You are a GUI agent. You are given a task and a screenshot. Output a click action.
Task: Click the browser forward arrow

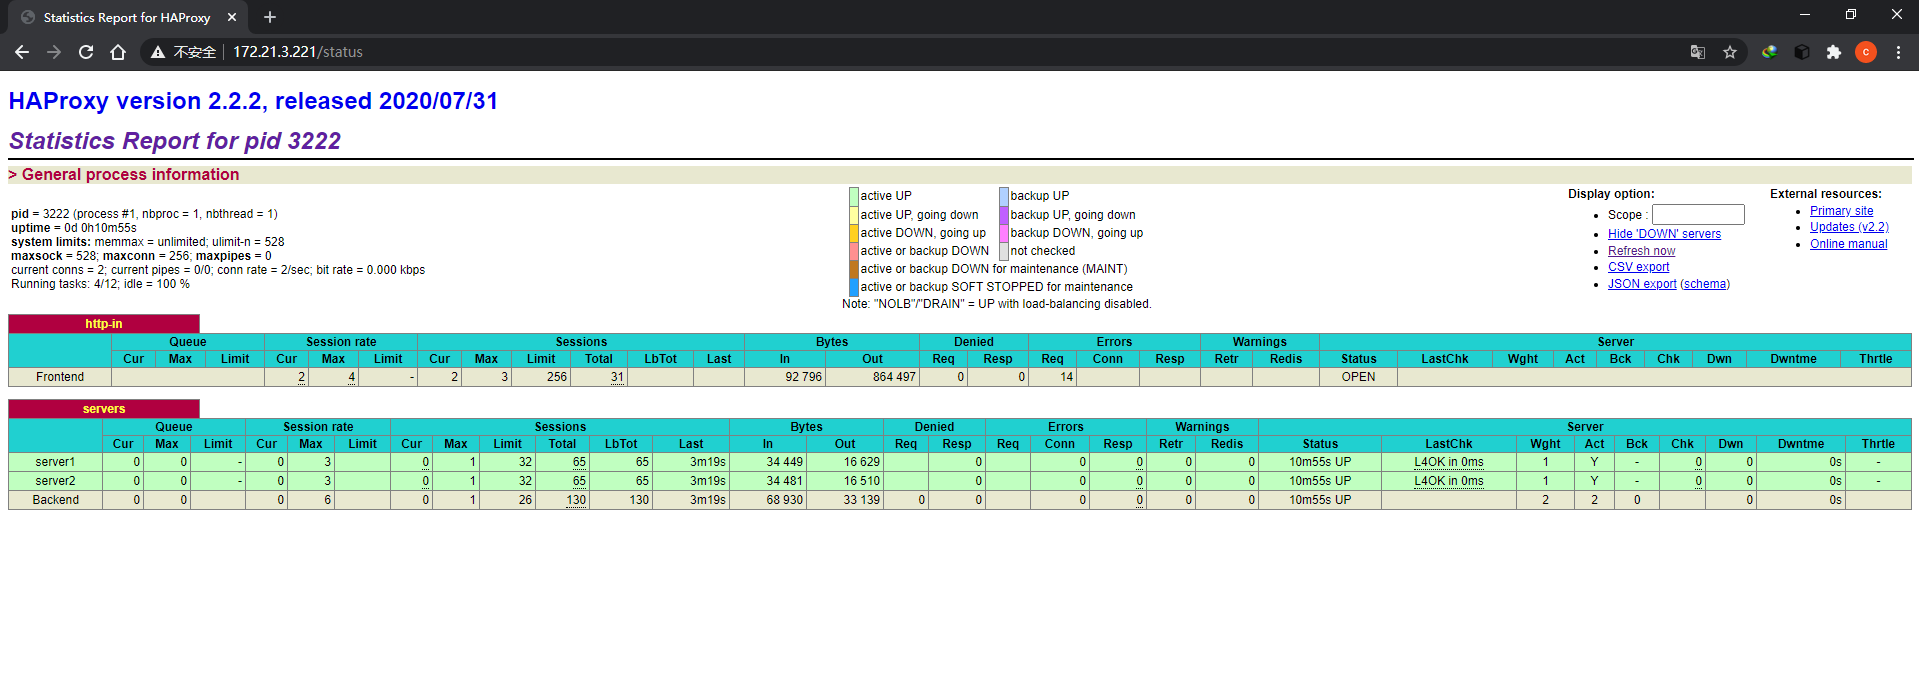click(54, 52)
